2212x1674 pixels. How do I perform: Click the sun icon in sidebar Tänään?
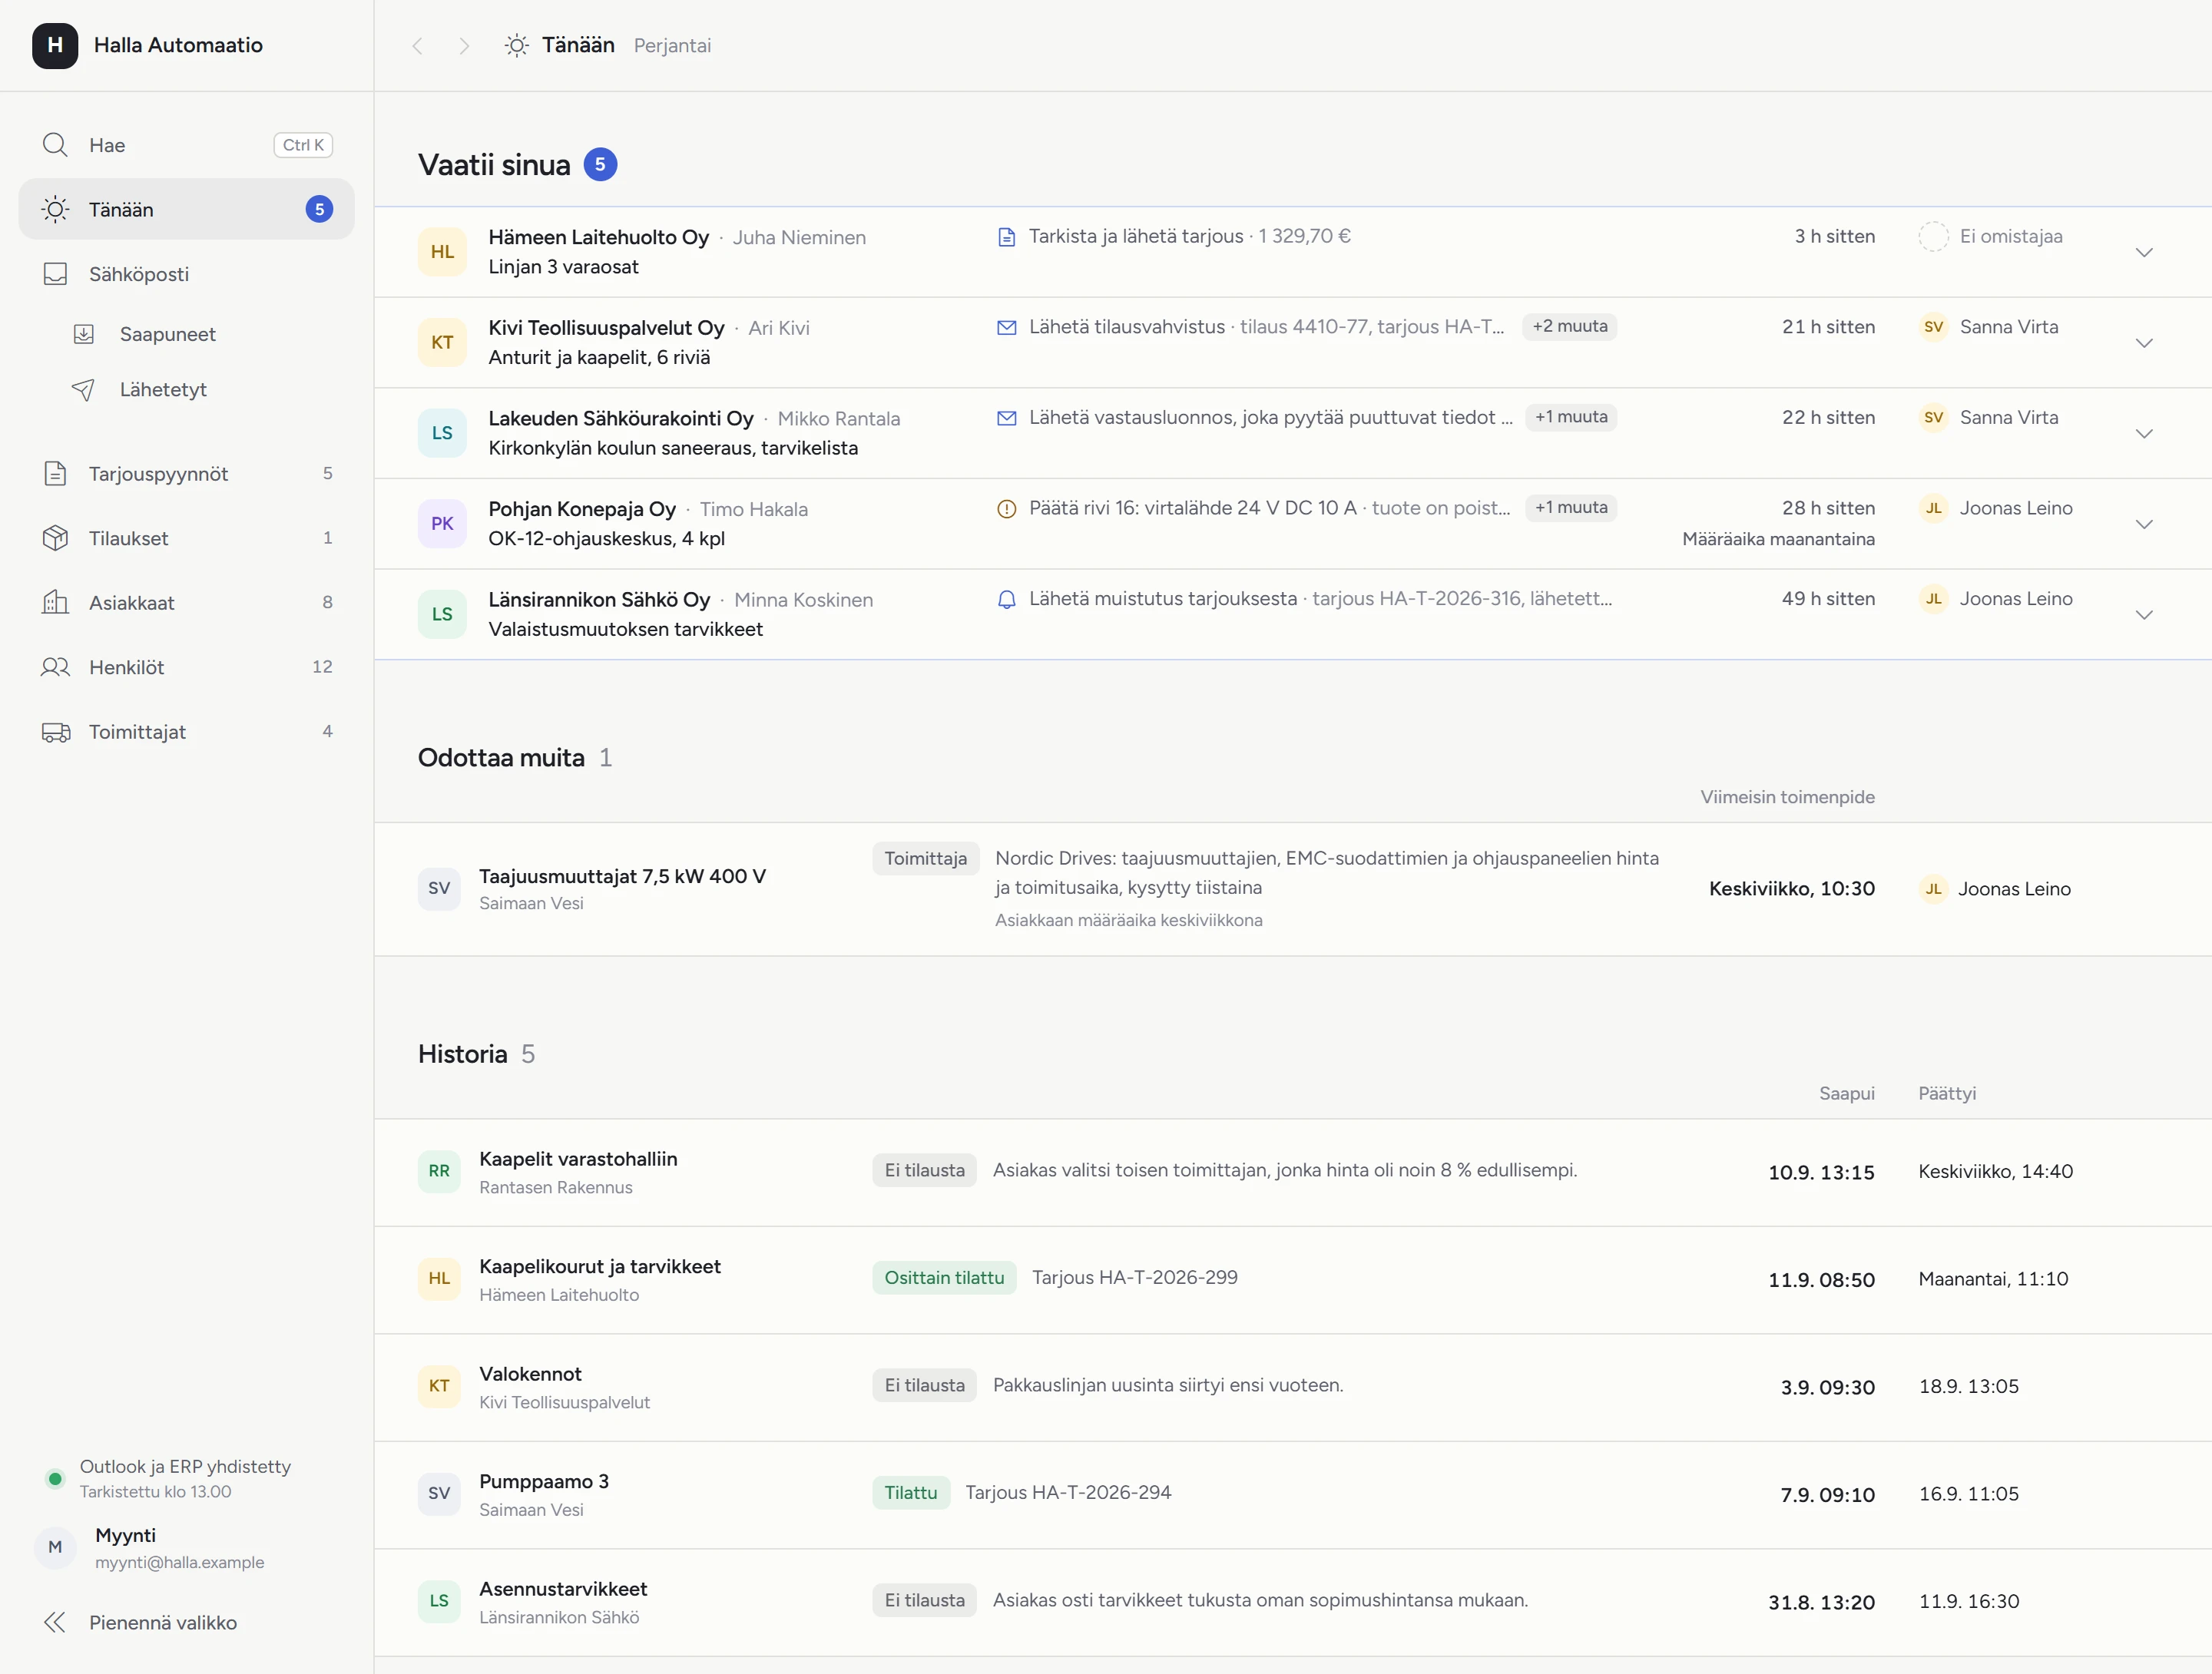[55, 209]
